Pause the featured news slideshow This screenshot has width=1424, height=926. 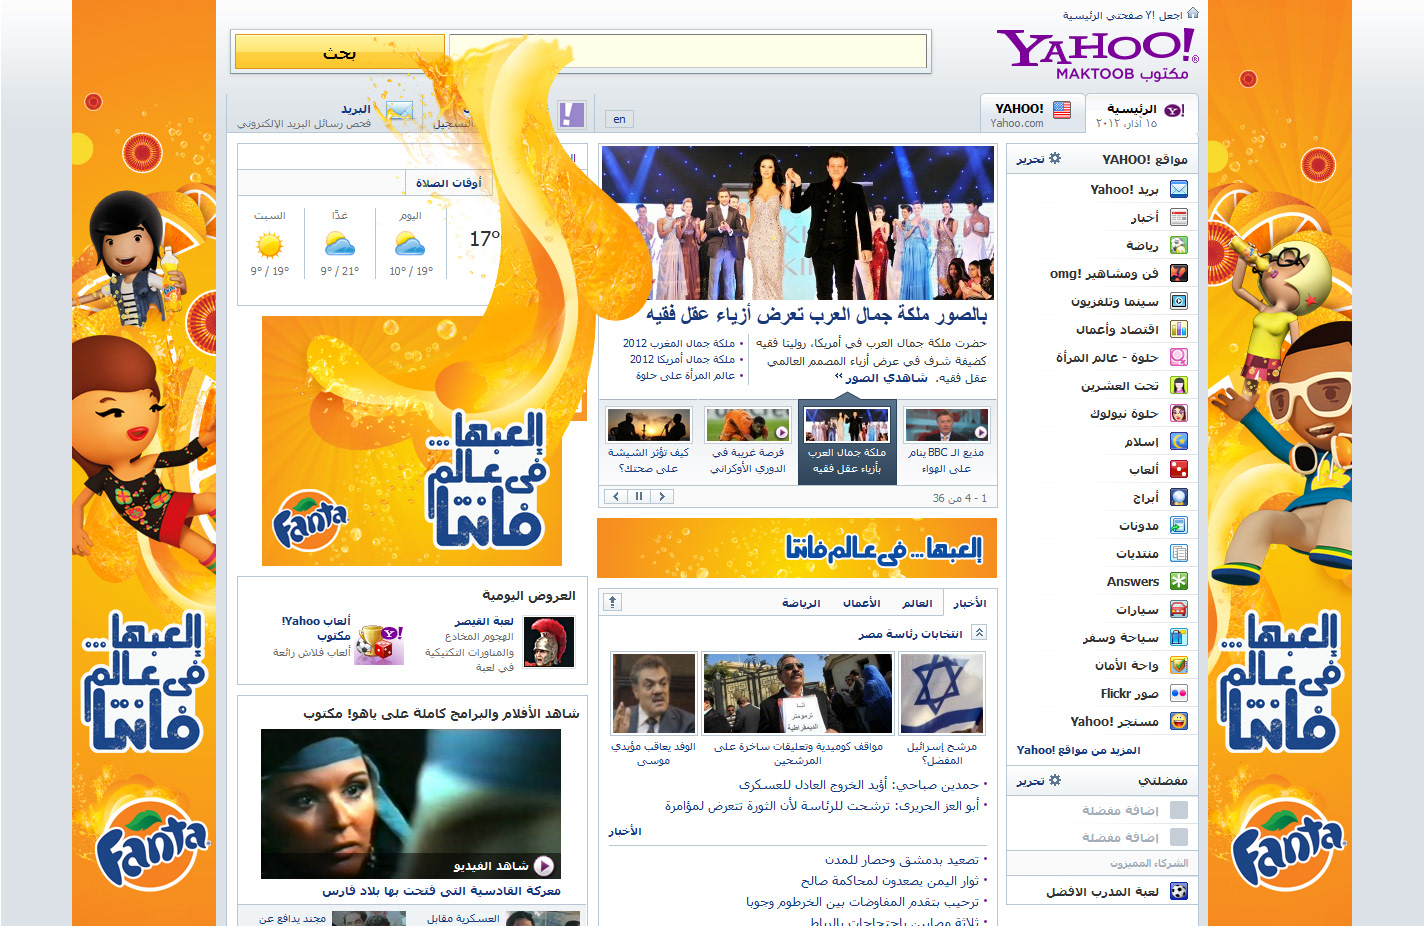point(638,496)
